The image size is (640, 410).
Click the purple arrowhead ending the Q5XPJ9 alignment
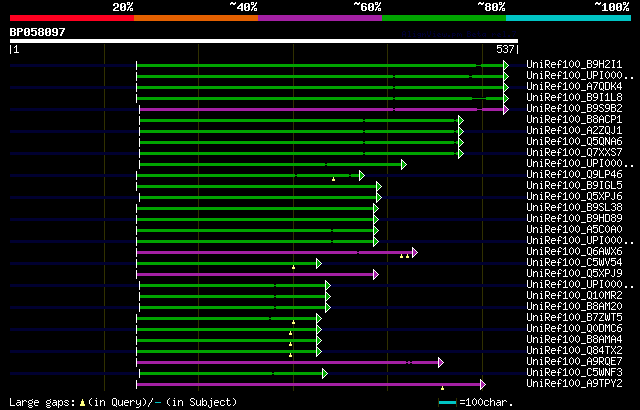(376, 275)
